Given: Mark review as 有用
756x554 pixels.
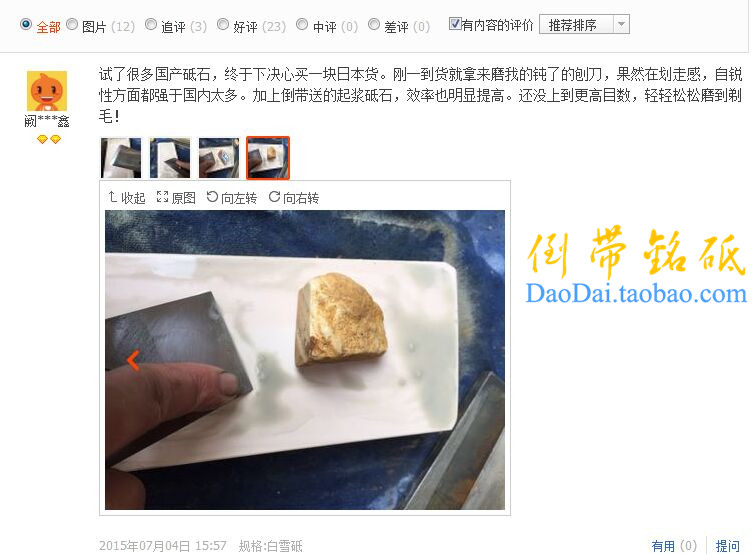Looking at the screenshot, I should [x=674, y=546].
